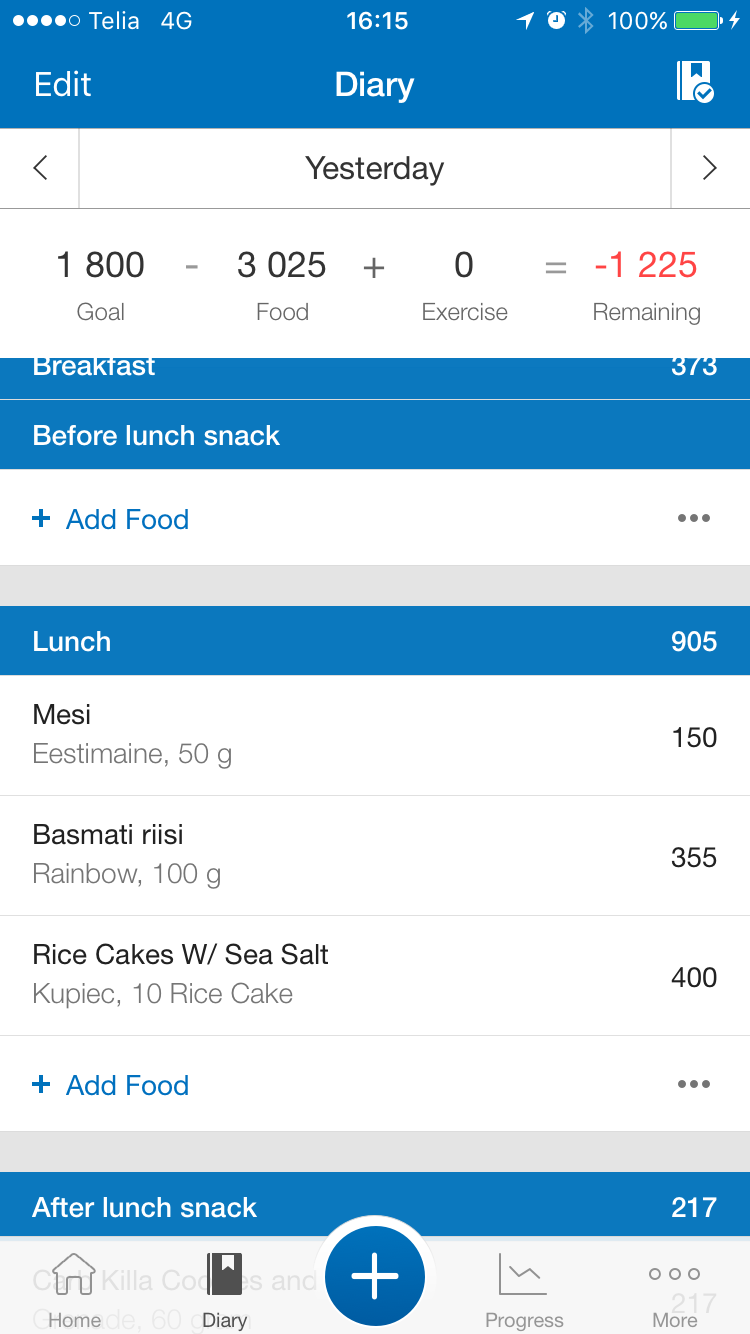Tap the complete diary bookmark icon
This screenshot has height=1334, width=750.
(x=694, y=82)
